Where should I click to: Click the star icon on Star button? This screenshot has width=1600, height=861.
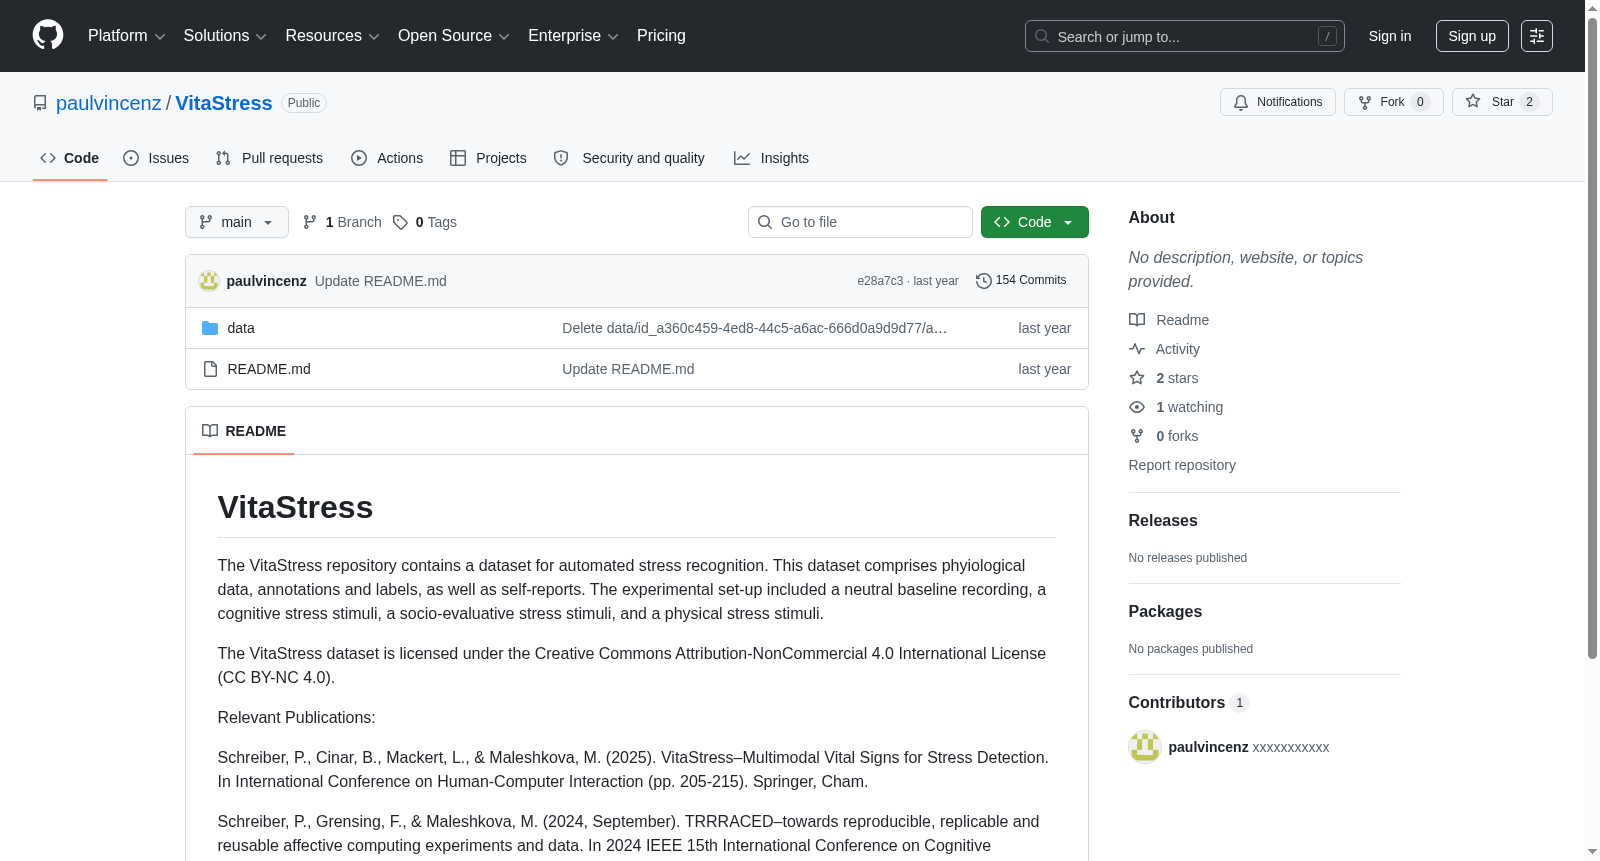click(x=1473, y=101)
